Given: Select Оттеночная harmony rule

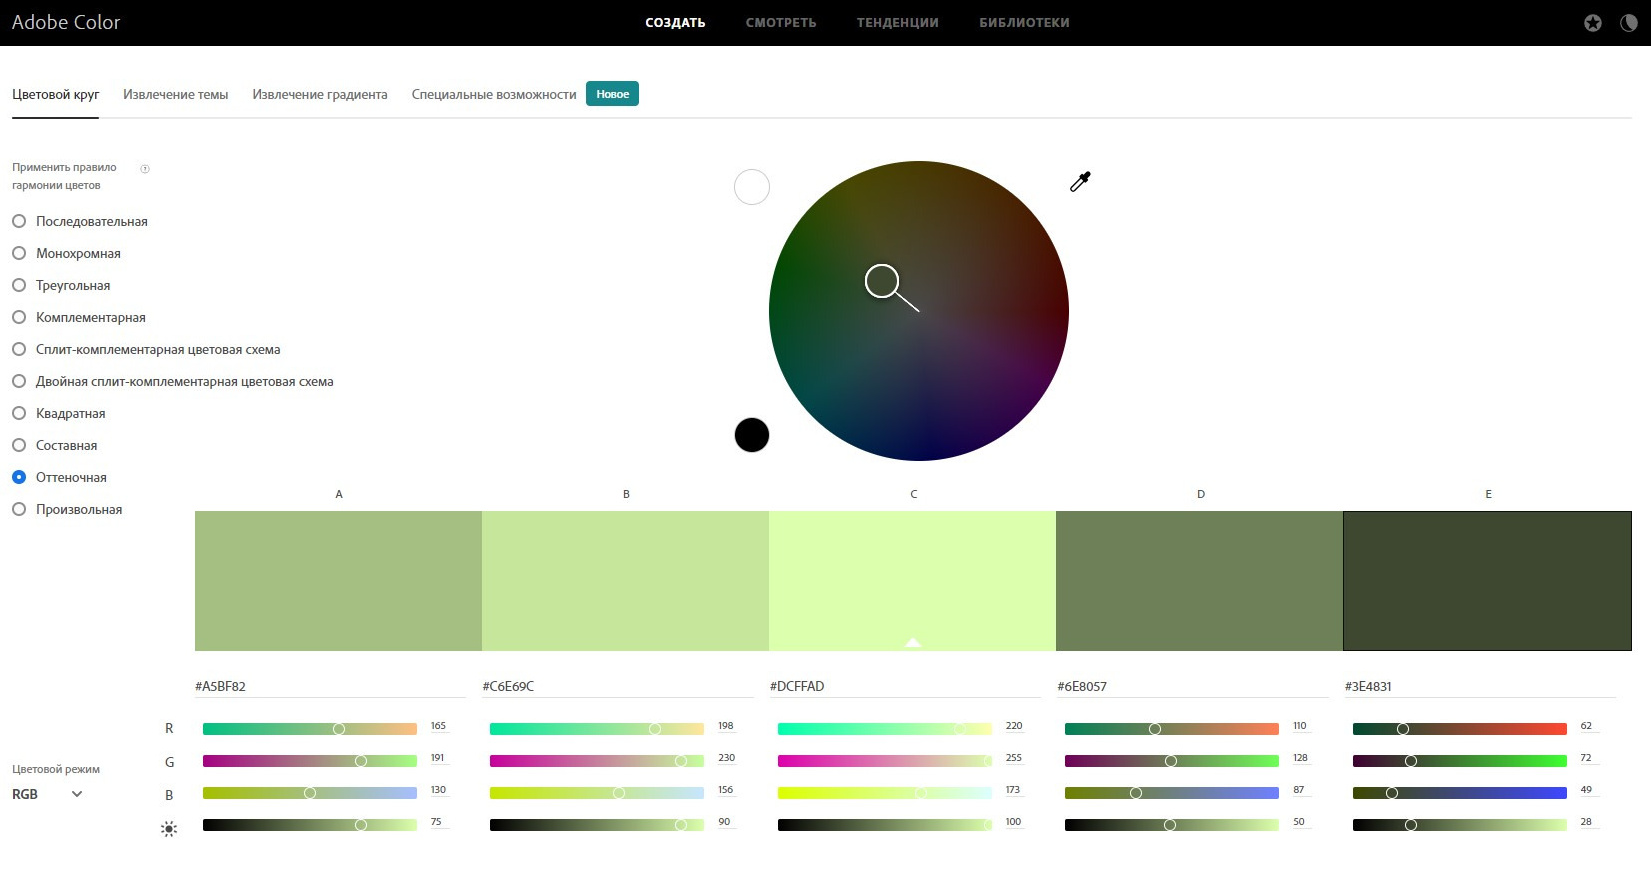Looking at the screenshot, I should coord(59,477).
